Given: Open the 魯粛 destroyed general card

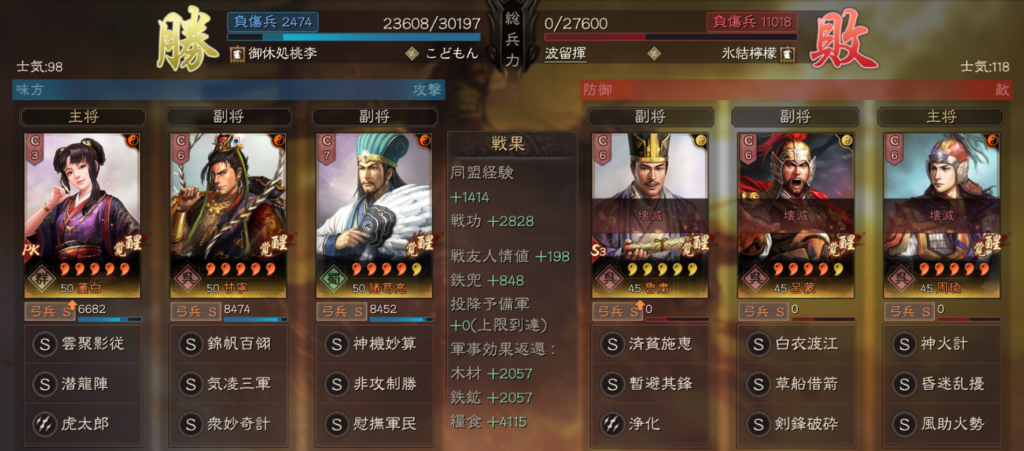Looking at the screenshot, I should [x=650, y=215].
